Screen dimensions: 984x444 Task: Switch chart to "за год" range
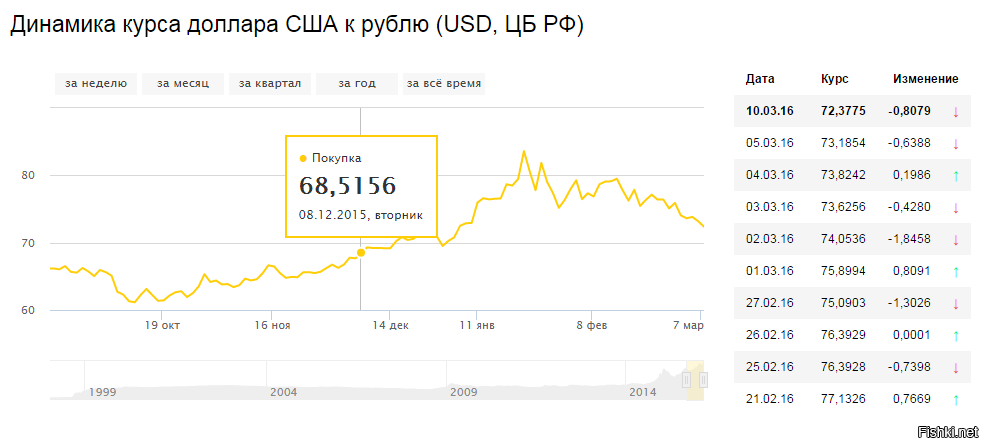point(357,83)
